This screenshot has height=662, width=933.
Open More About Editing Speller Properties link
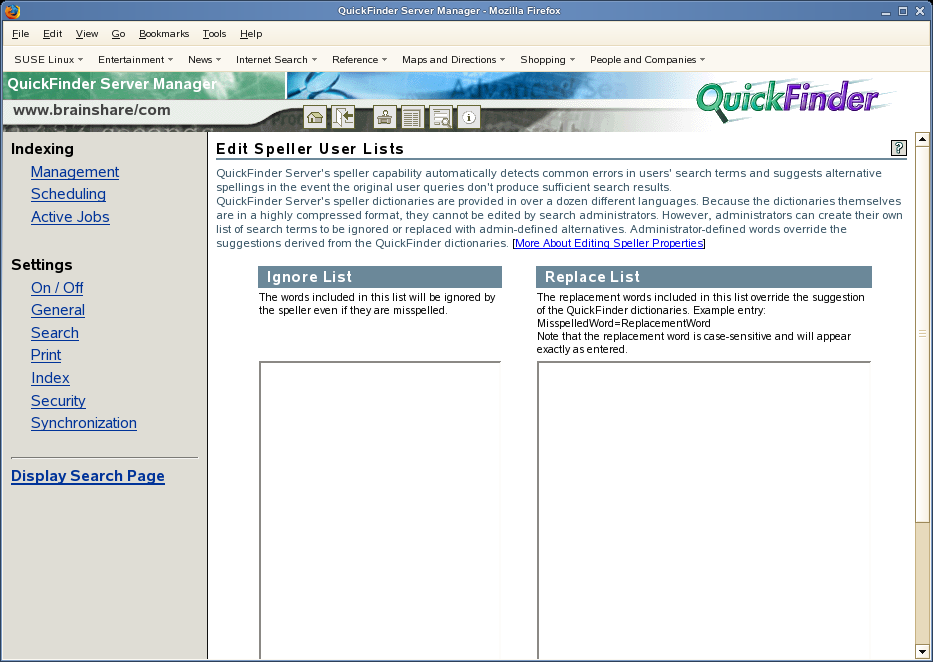coord(609,243)
